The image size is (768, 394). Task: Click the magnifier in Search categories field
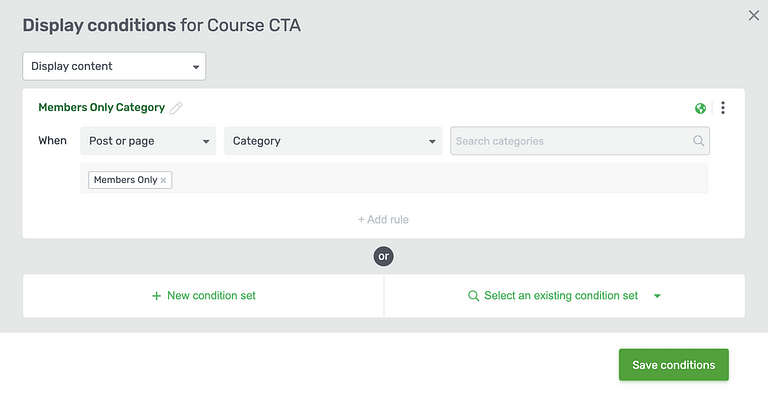(x=698, y=141)
